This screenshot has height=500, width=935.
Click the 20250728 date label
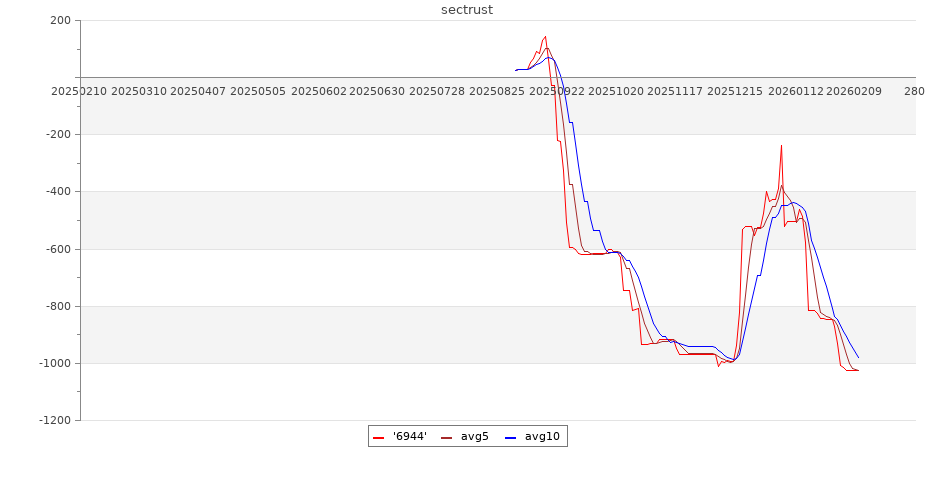(x=437, y=91)
